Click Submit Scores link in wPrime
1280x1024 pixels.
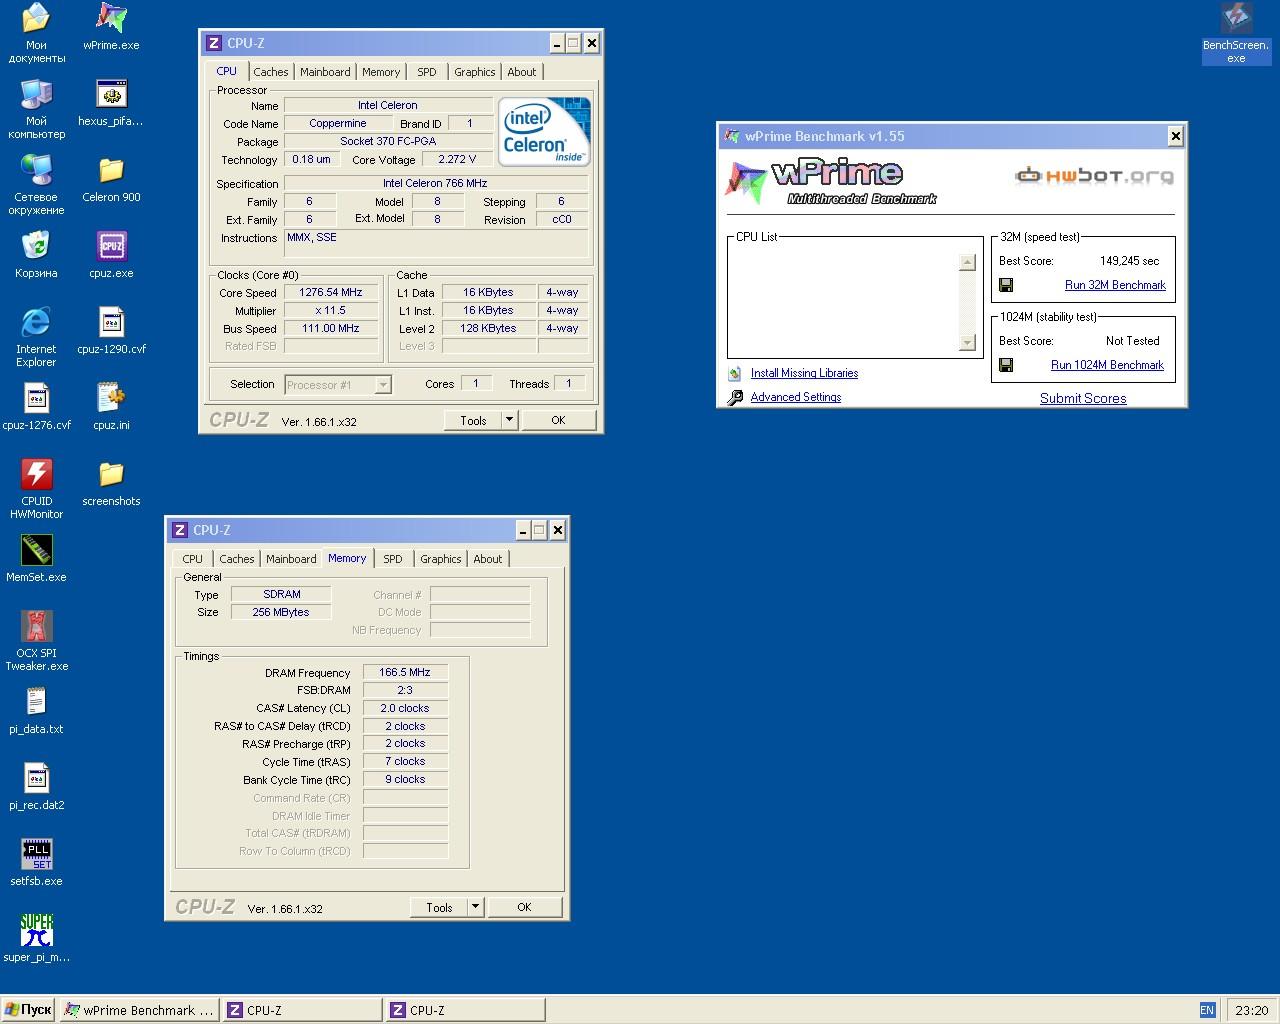coord(1083,398)
